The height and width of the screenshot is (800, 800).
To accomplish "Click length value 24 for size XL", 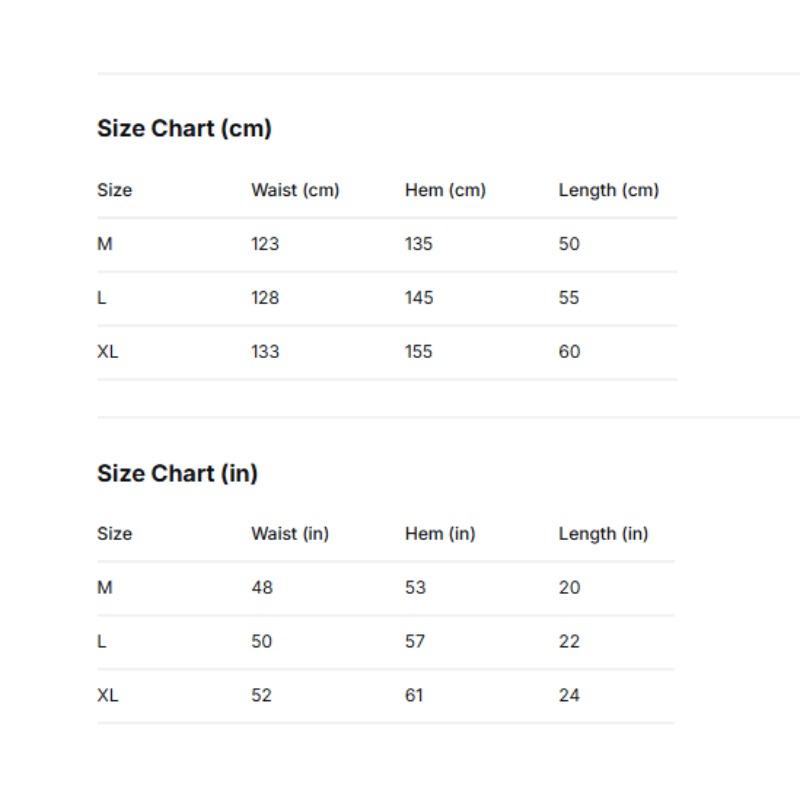I will pyautogui.click(x=569, y=695).
